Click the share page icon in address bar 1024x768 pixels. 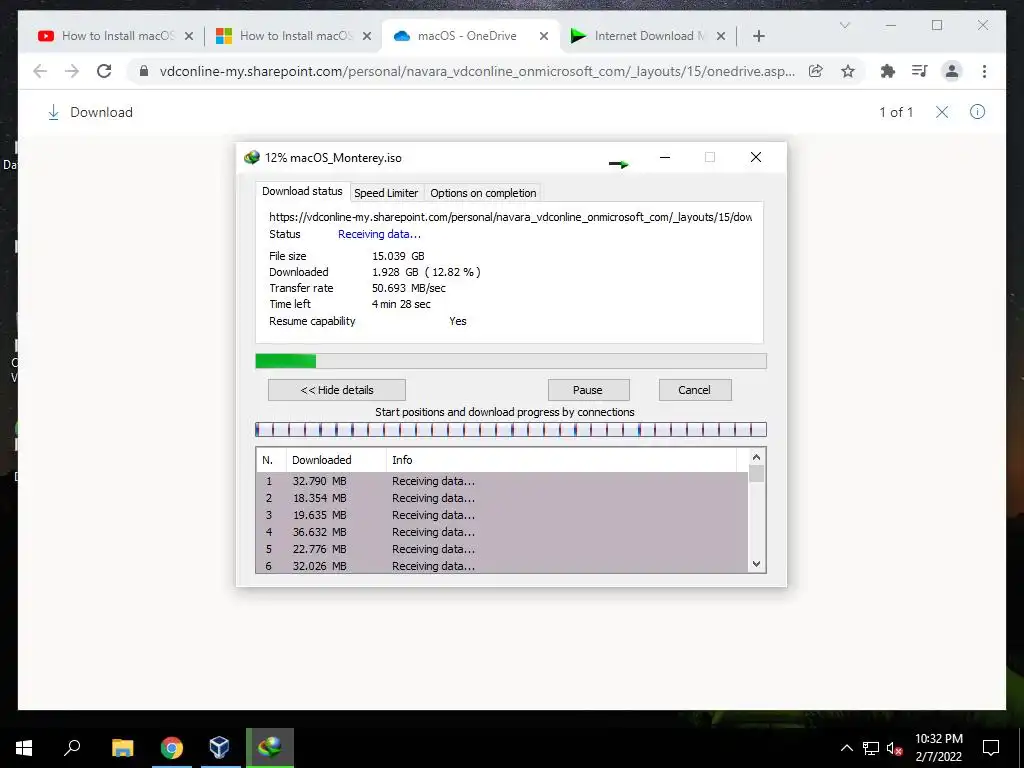tap(816, 71)
